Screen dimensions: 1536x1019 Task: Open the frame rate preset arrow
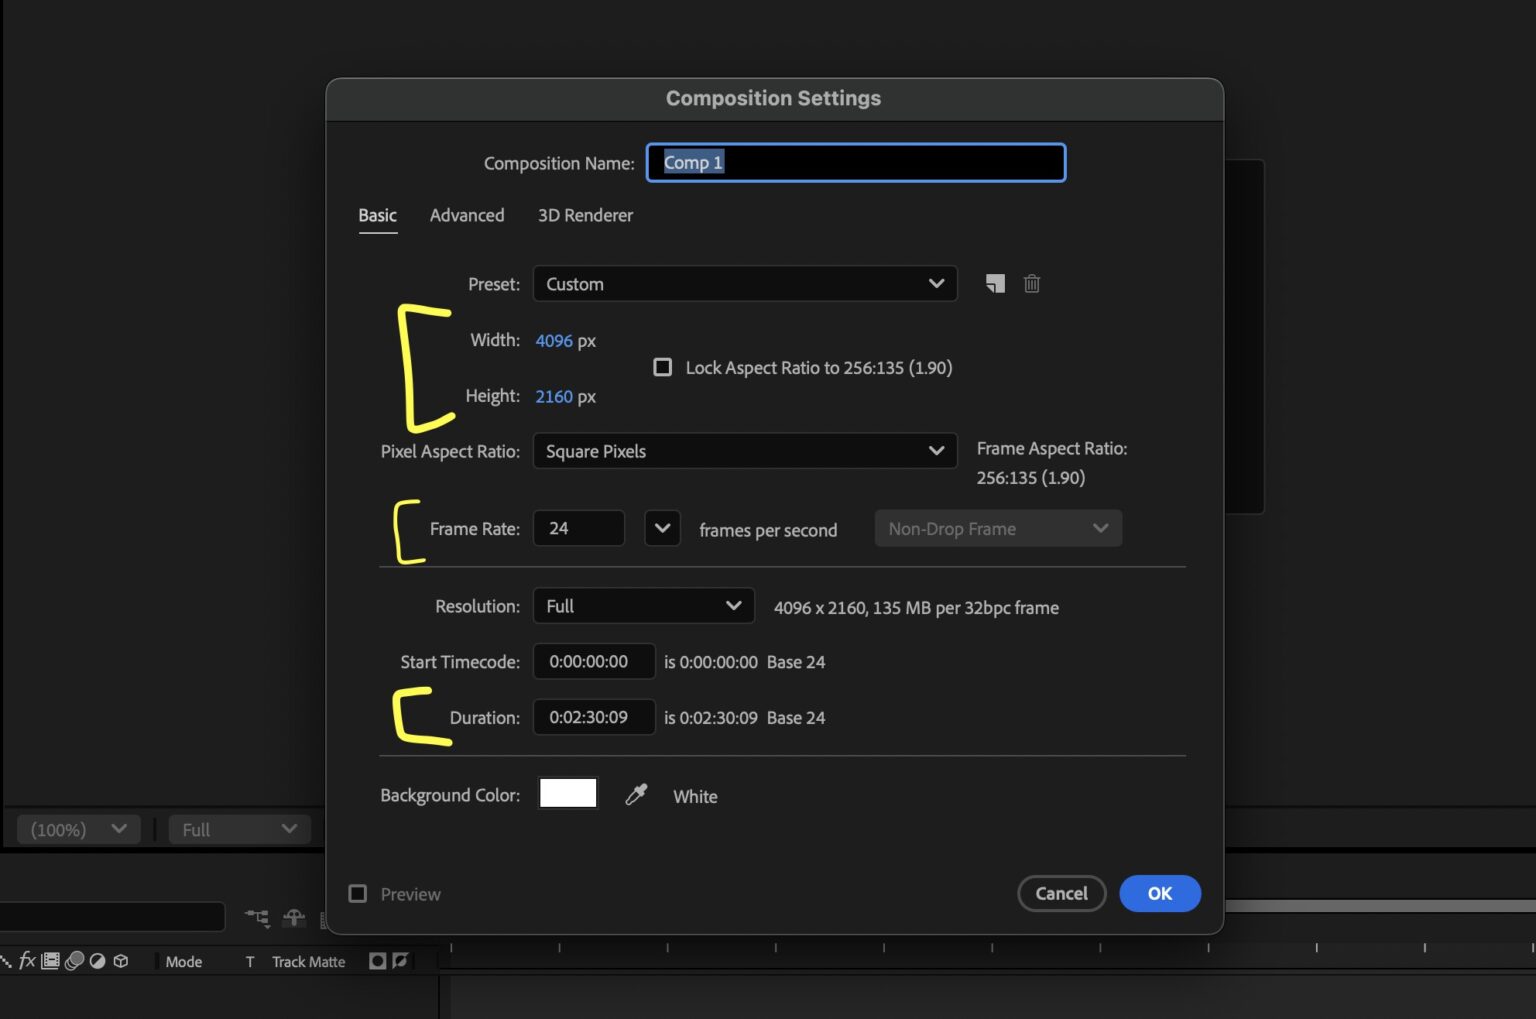tap(662, 528)
